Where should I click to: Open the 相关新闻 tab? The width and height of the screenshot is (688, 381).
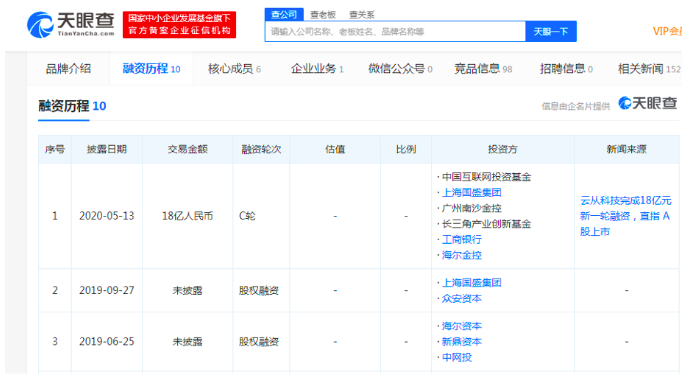tap(649, 69)
